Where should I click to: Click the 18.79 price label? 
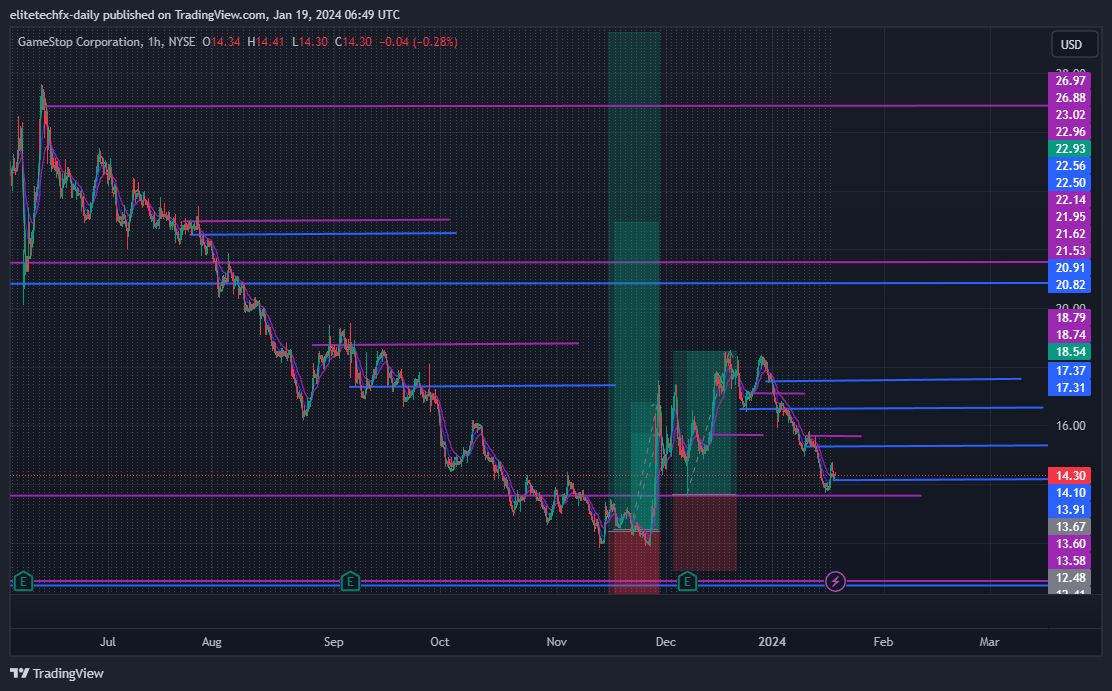tap(1070, 318)
